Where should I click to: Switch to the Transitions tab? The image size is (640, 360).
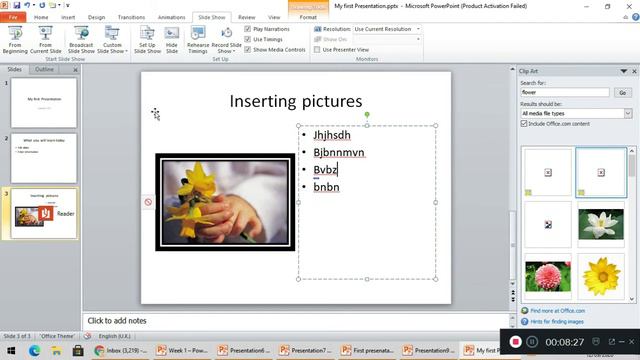click(131, 17)
